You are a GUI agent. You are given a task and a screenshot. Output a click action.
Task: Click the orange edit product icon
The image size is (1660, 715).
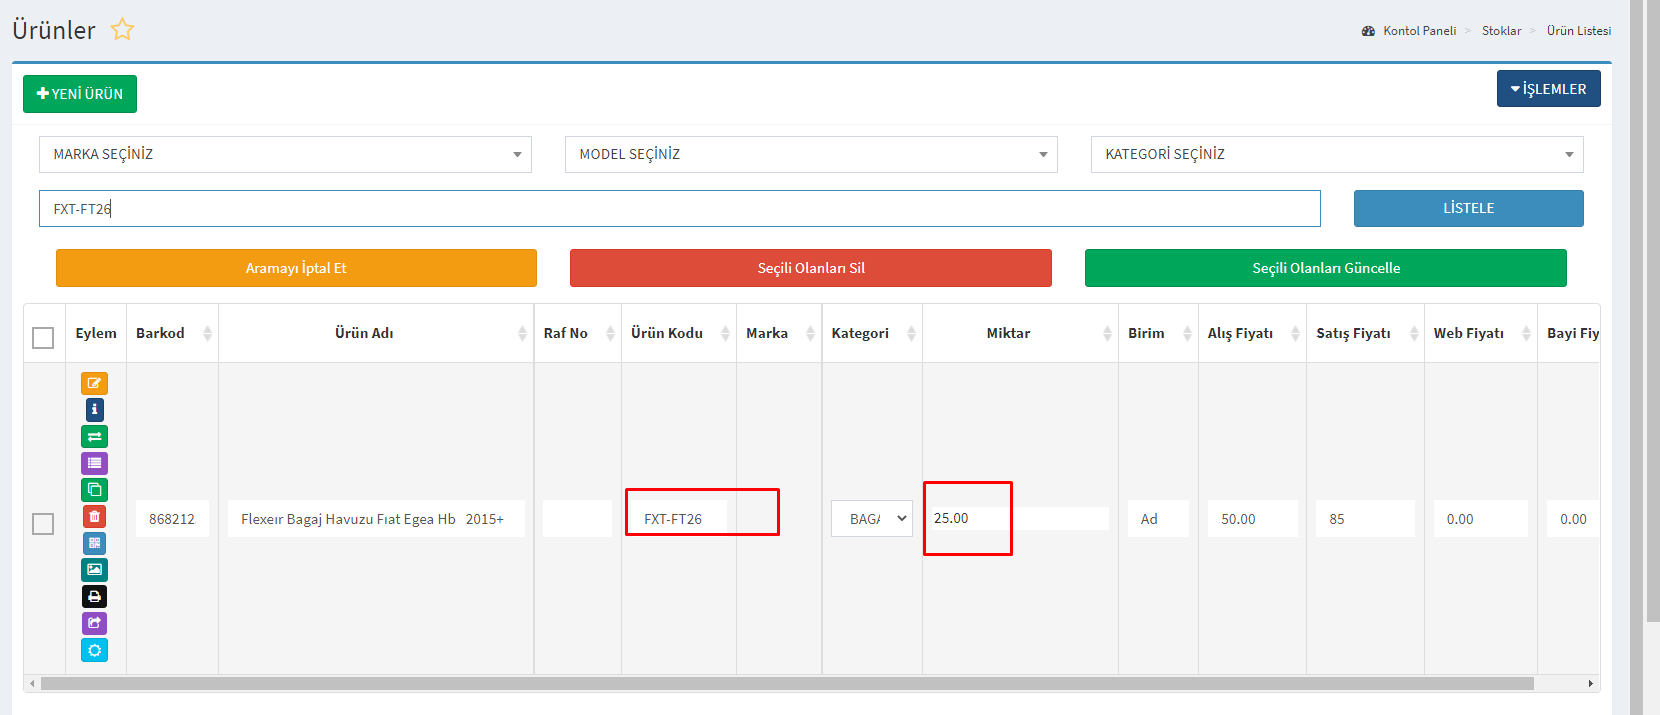(x=94, y=383)
